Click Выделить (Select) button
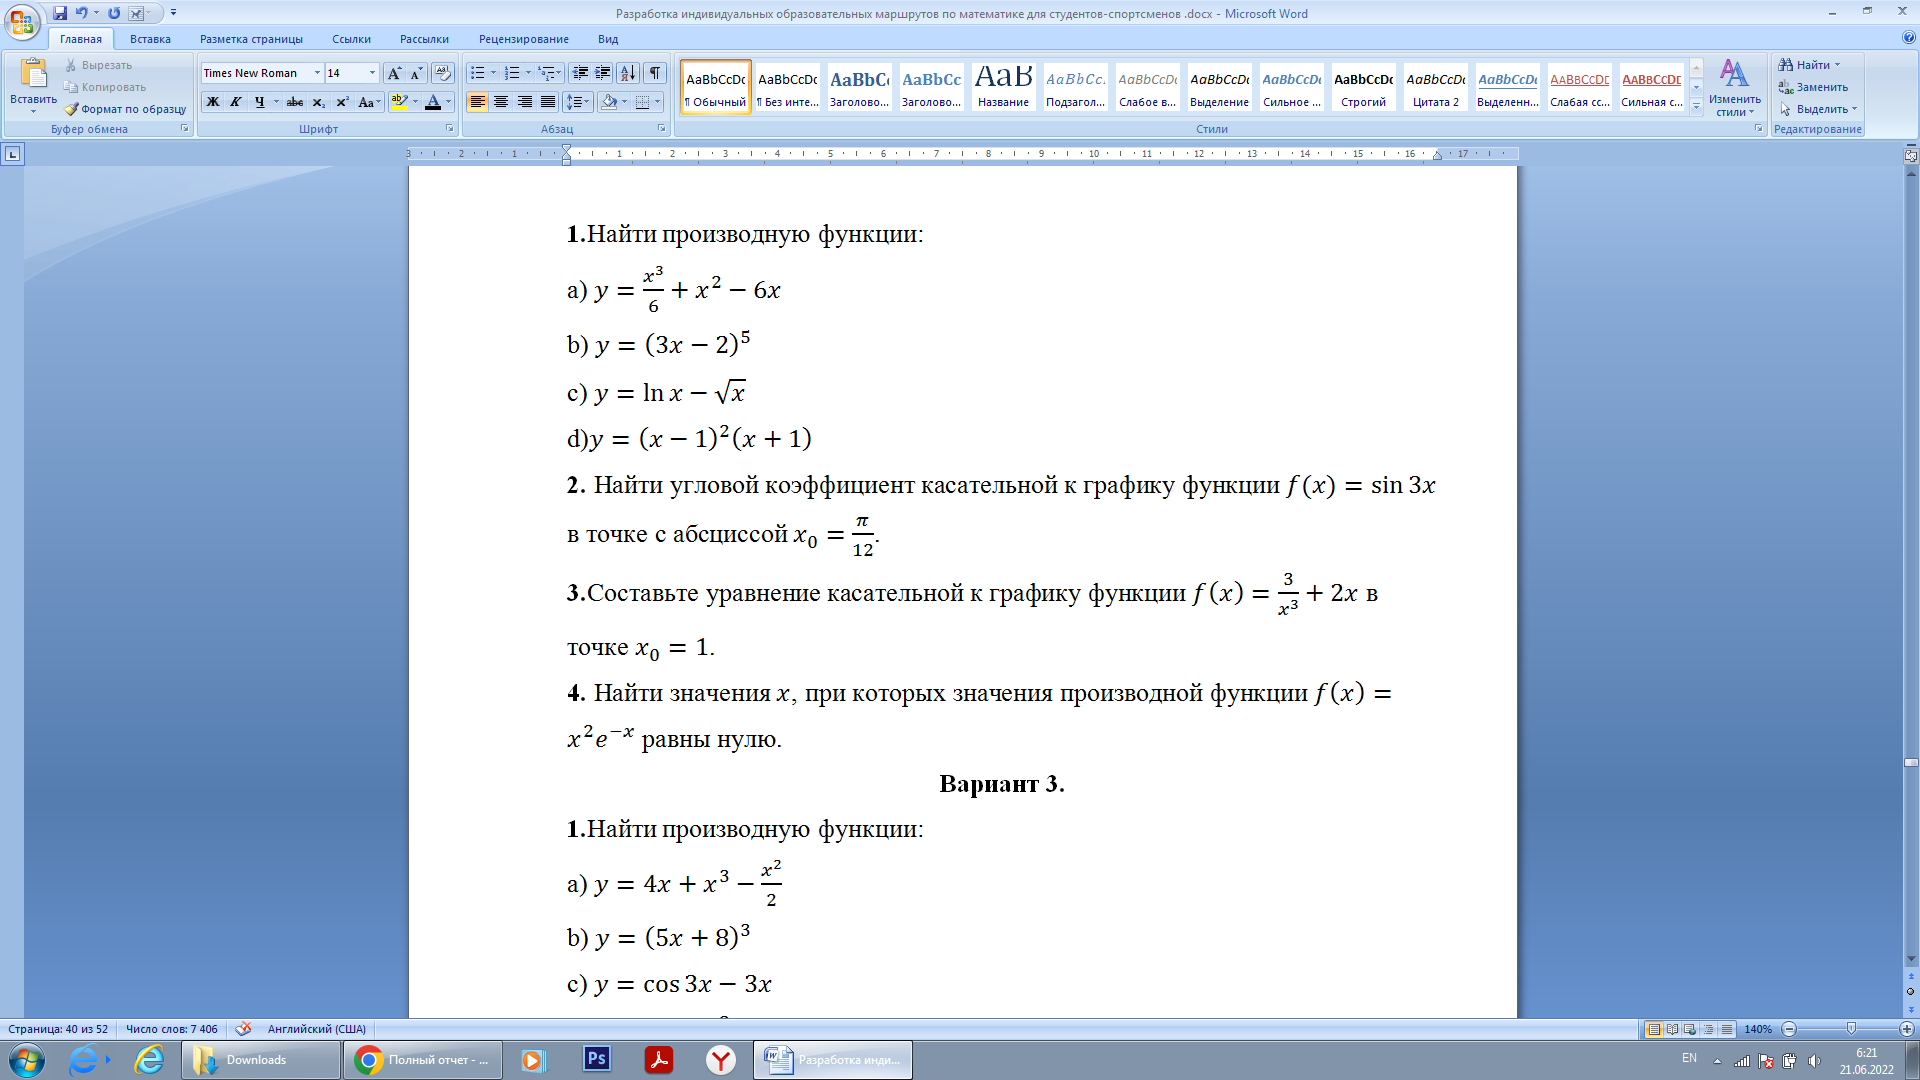The image size is (1920, 1080). coord(1818,109)
